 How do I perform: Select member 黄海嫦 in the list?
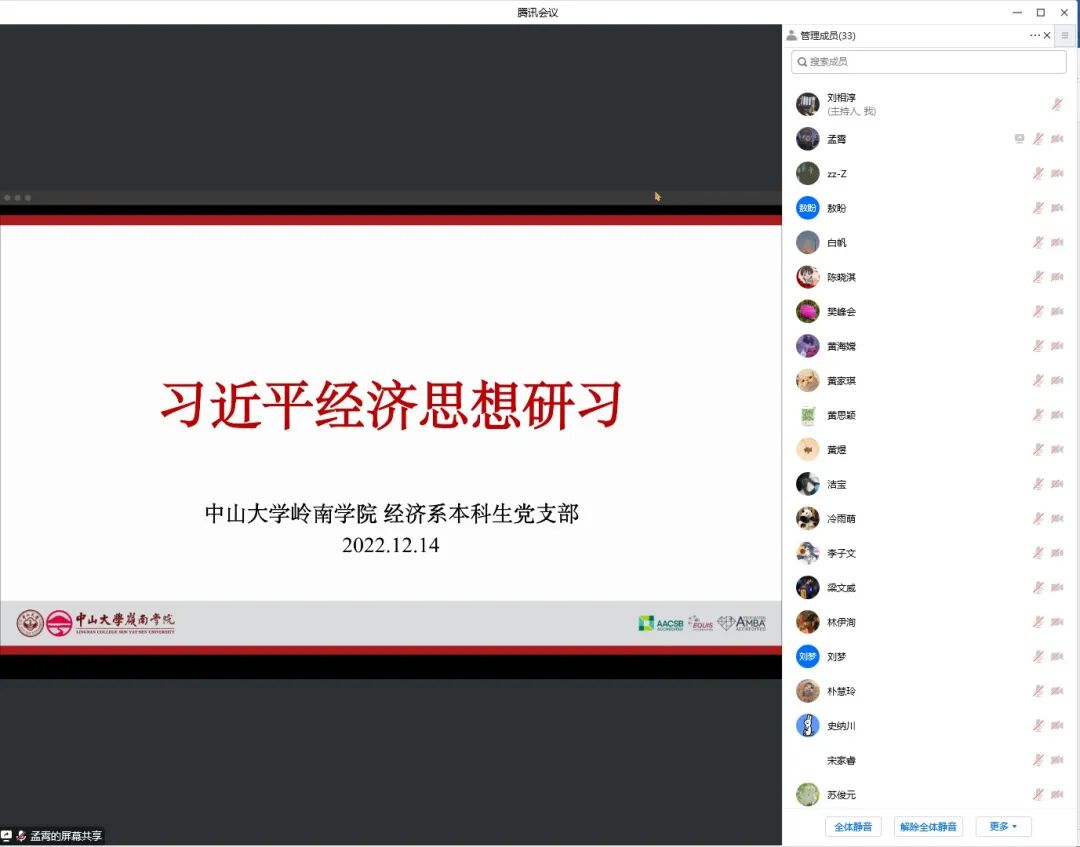click(x=840, y=346)
